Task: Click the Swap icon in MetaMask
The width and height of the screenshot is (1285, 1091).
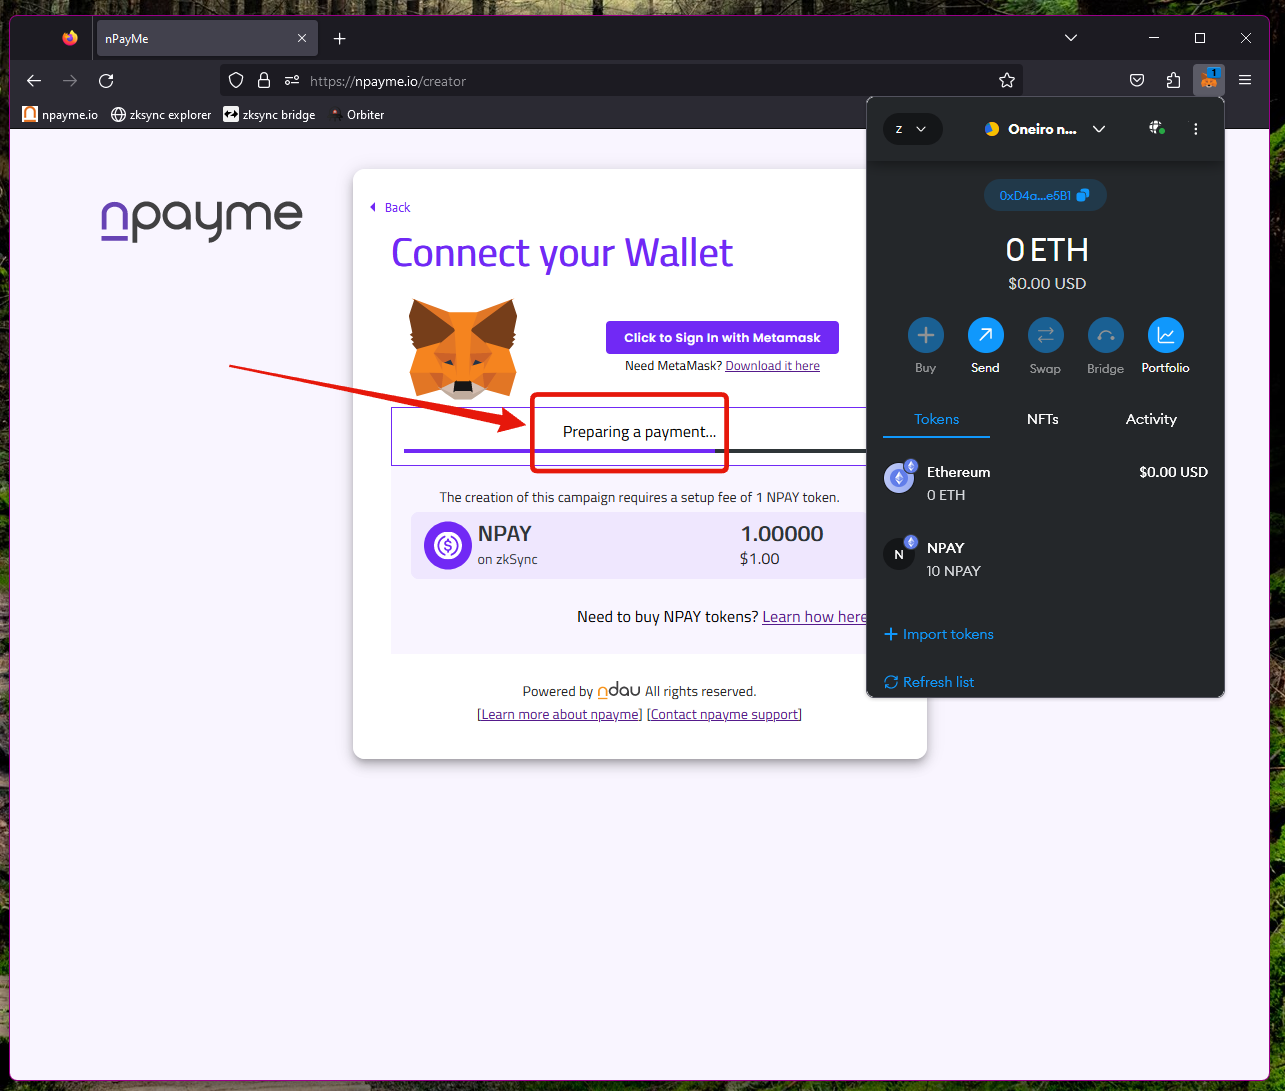Action: coord(1046,335)
